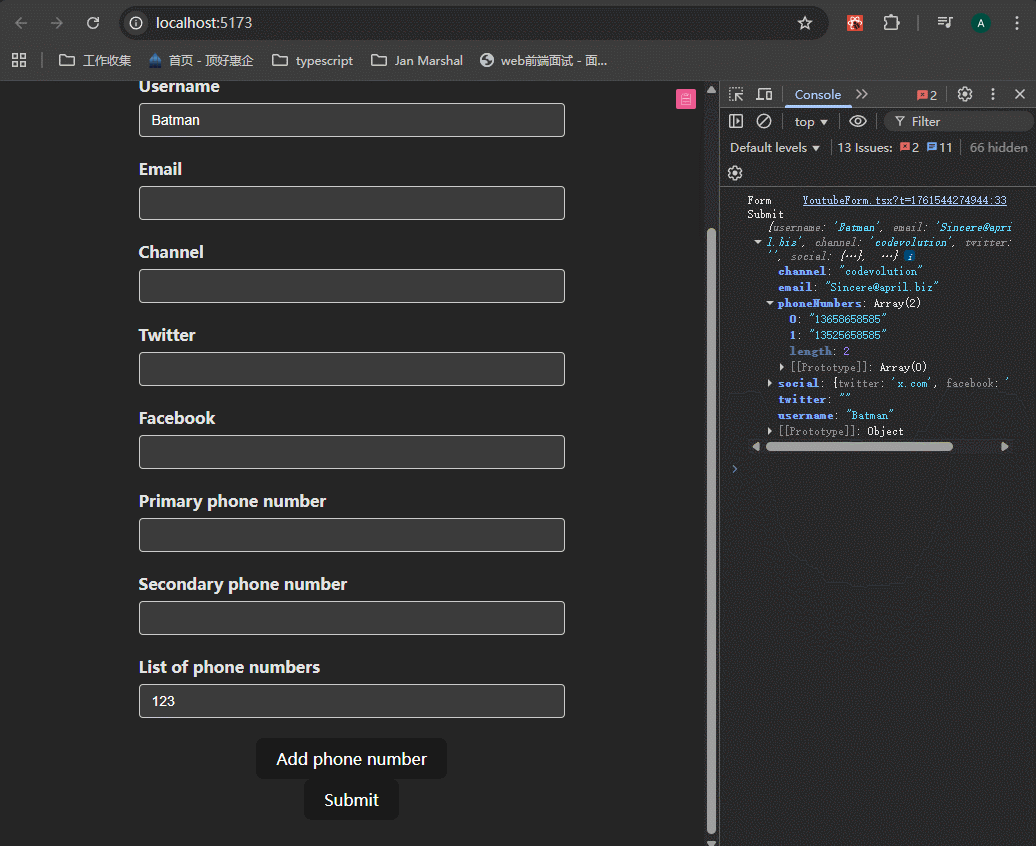Viewport: 1036px width, 846px height.
Task: Click the pink React Hook Form devtools icon
Action: (685, 98)
